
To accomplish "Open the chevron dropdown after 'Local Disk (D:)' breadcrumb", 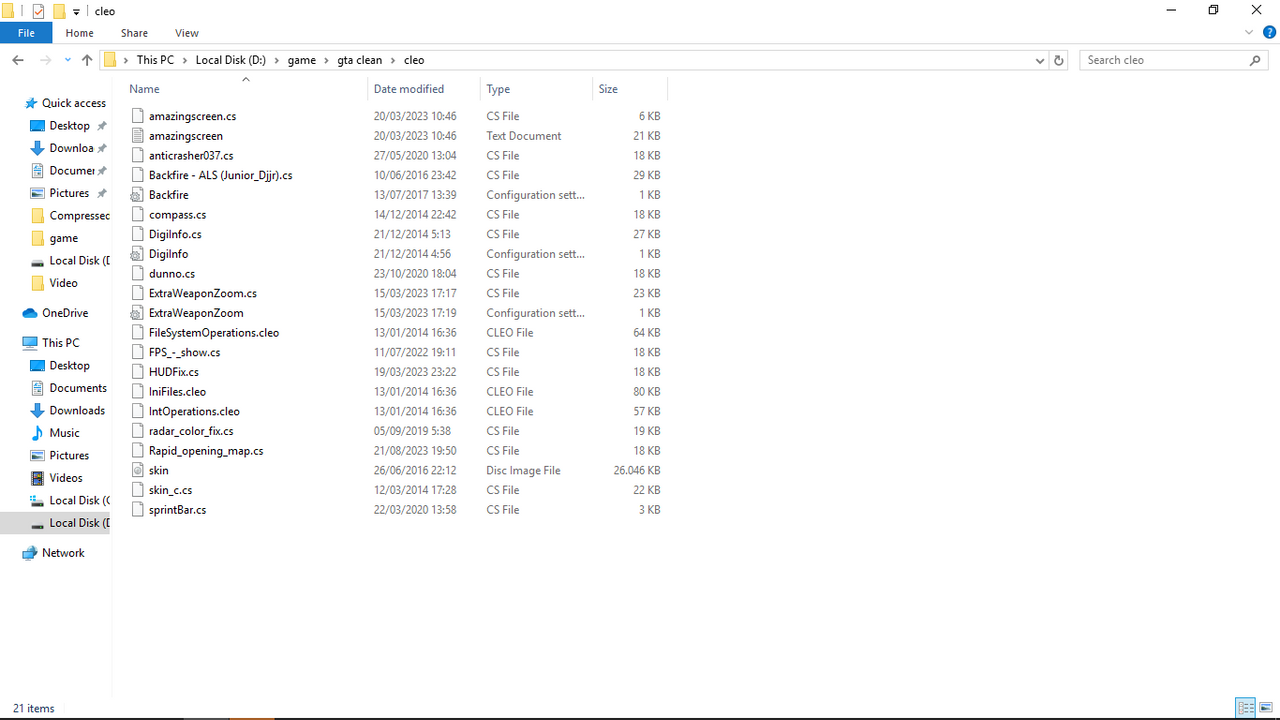I will tap(277, 60).
